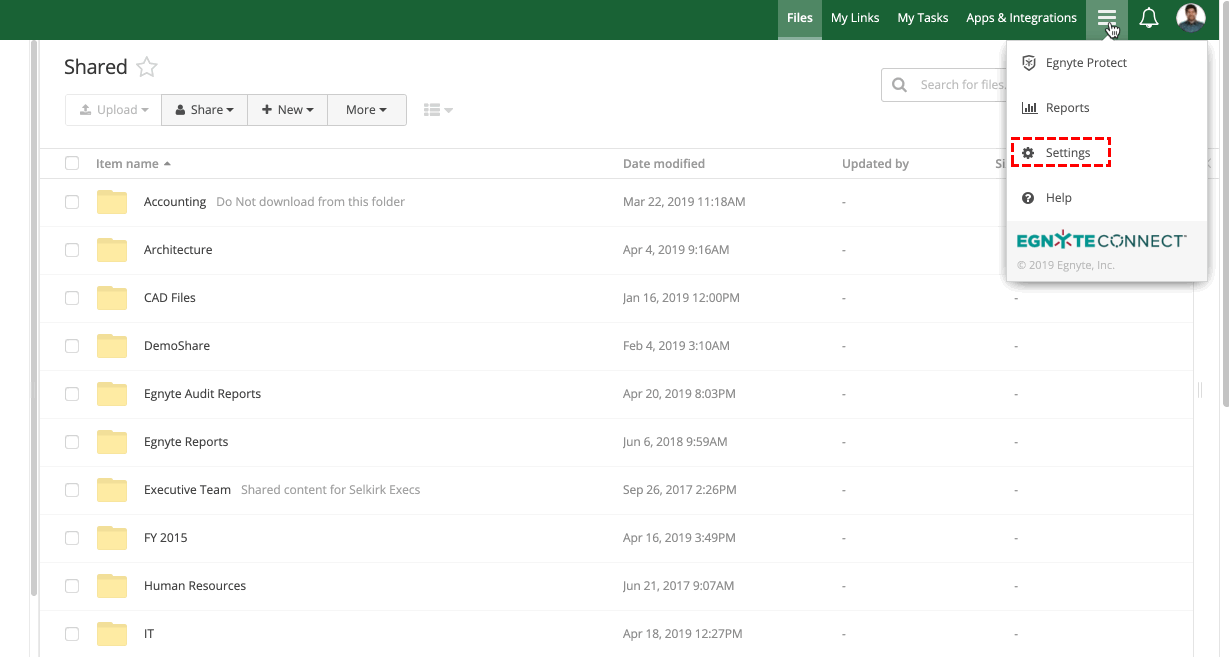The image size is (1229, 657).
Task: Open the Egnyte Audit Reports folder
Action: point(202,394)
